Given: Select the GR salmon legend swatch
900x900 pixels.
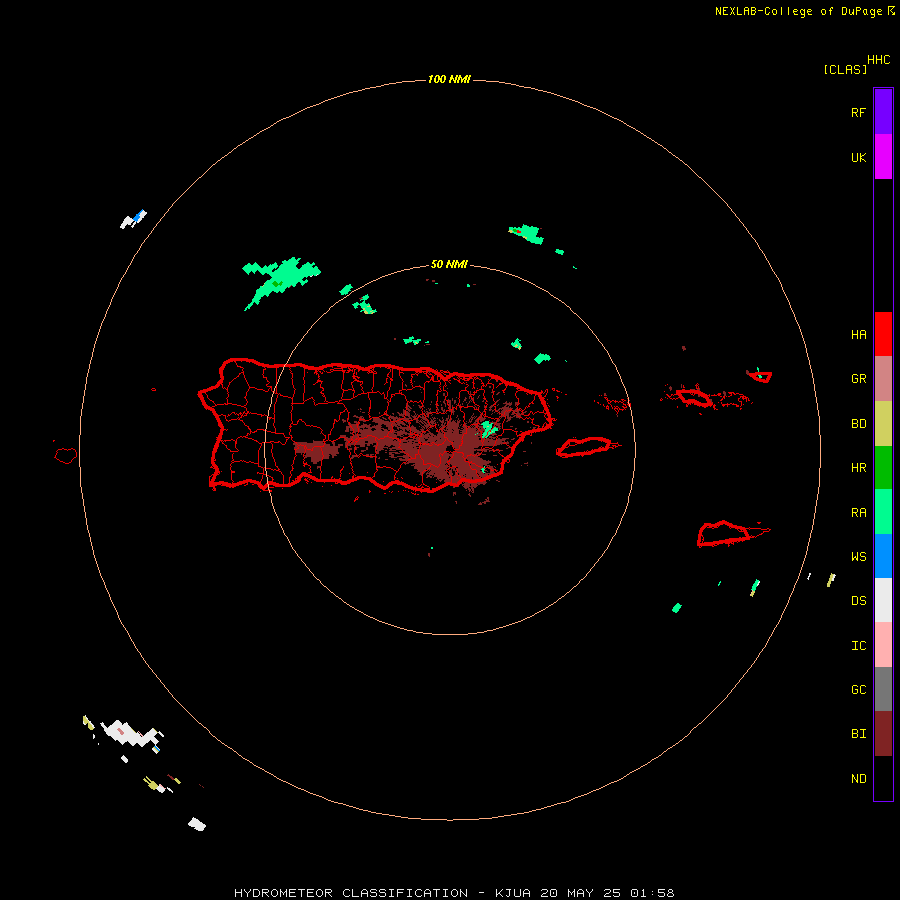Looking at the screenshot, I should click(883, 379).
